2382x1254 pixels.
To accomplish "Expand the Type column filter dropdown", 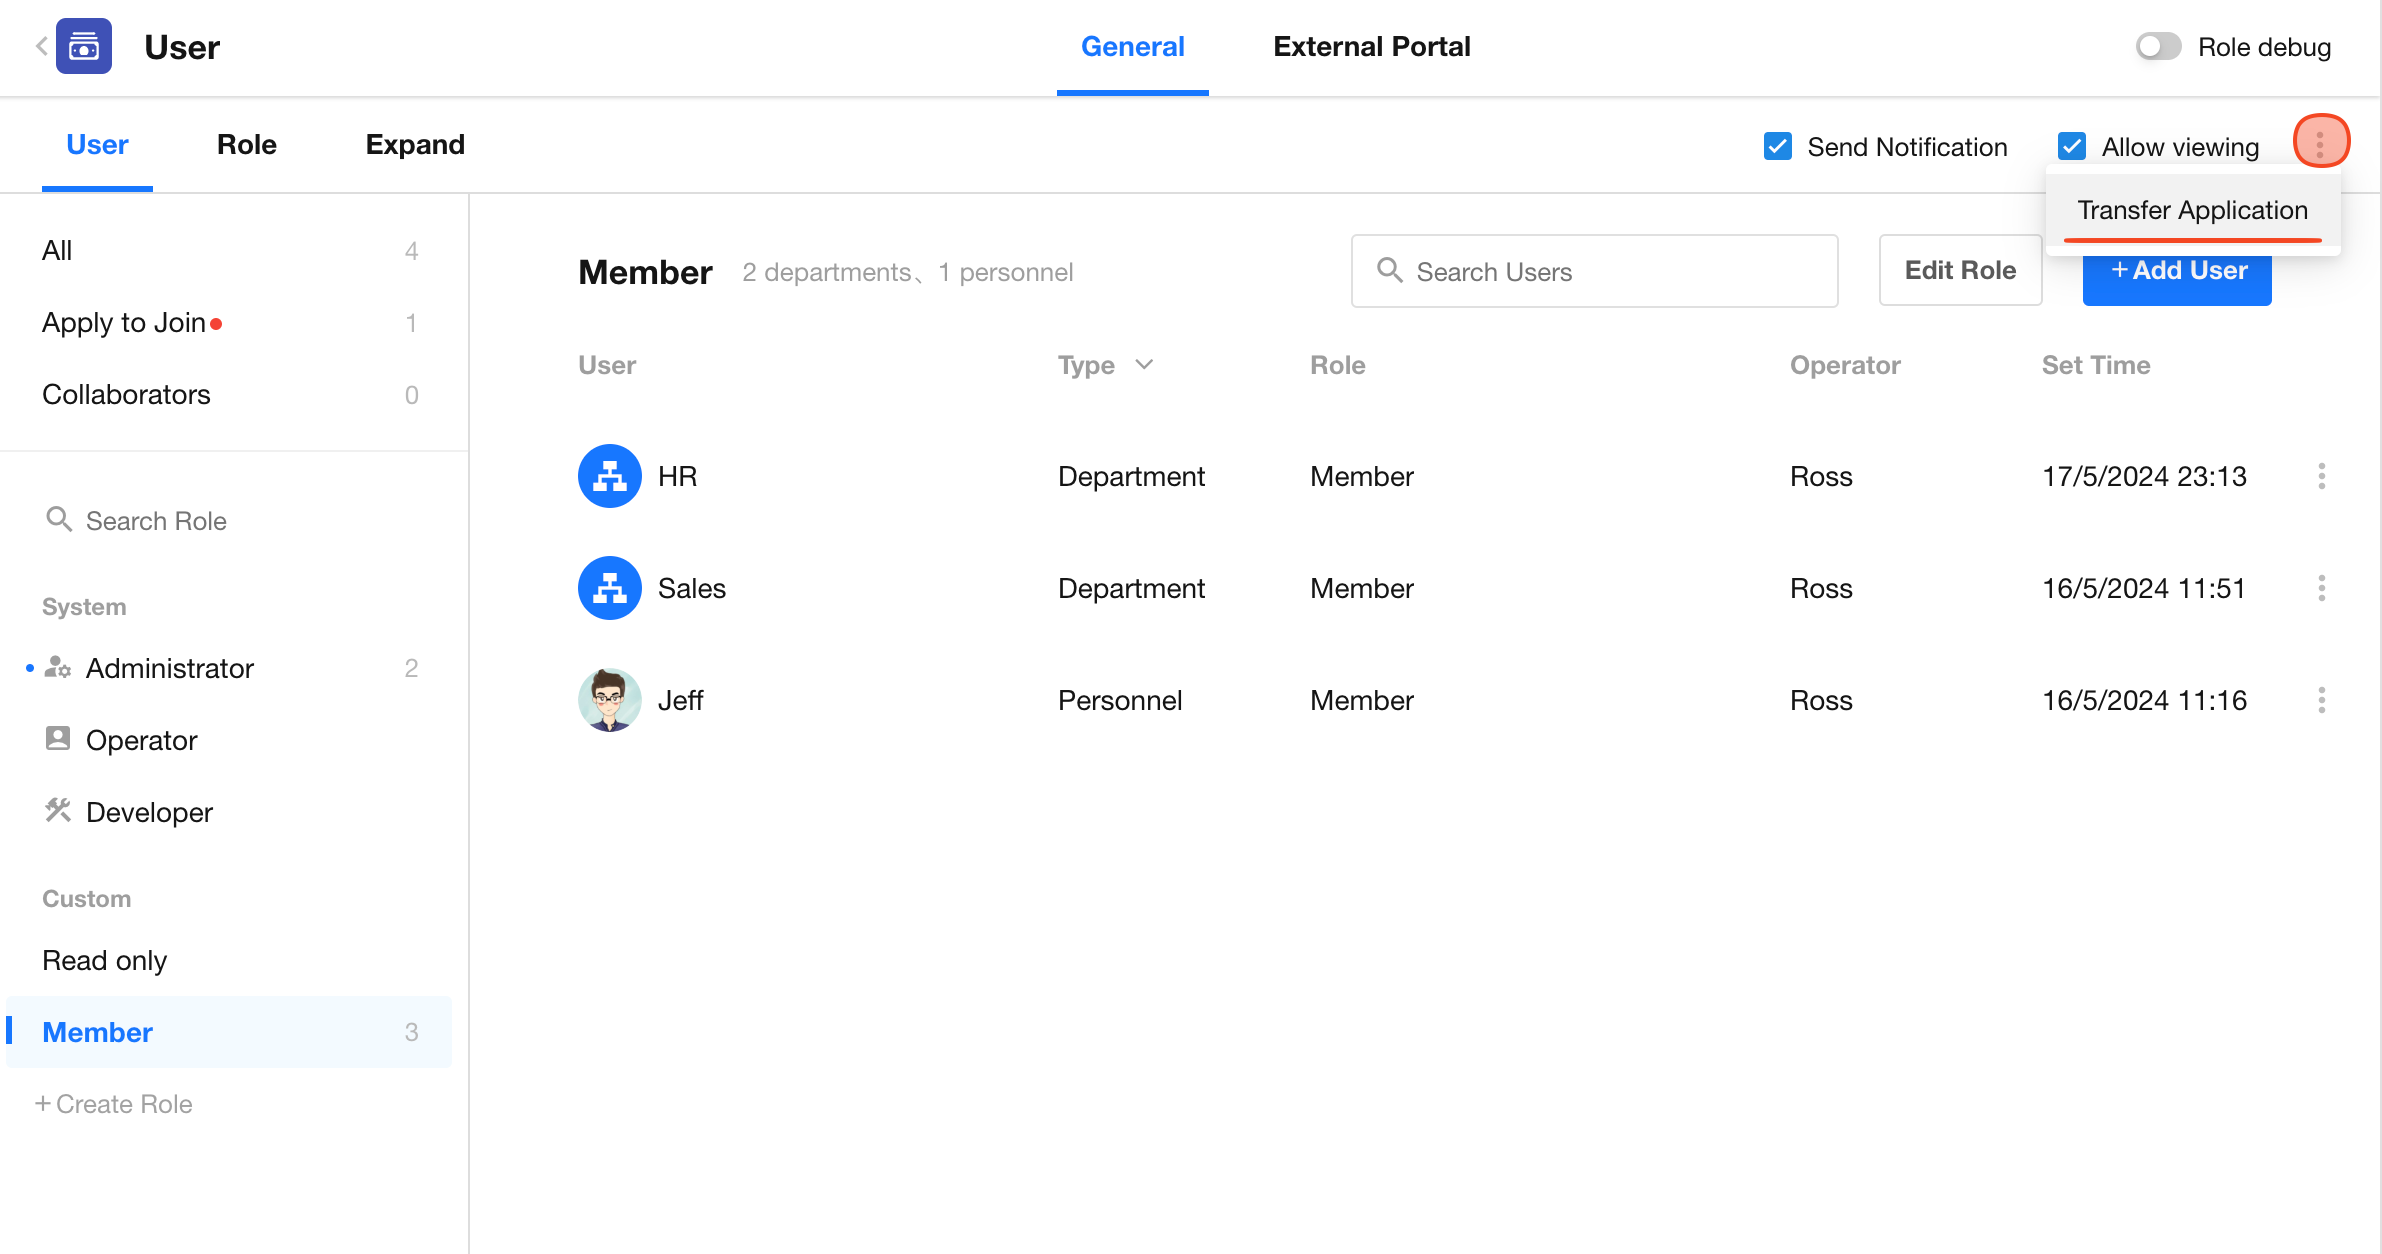I will (1144, 365).
